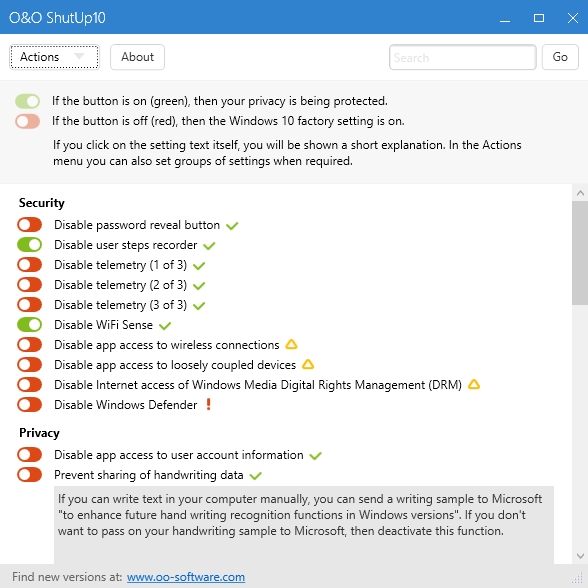The image size is (588, 588).
Task: Click yellow warning triangle beside loosely coupled devices
Action: tap(308, 364)
